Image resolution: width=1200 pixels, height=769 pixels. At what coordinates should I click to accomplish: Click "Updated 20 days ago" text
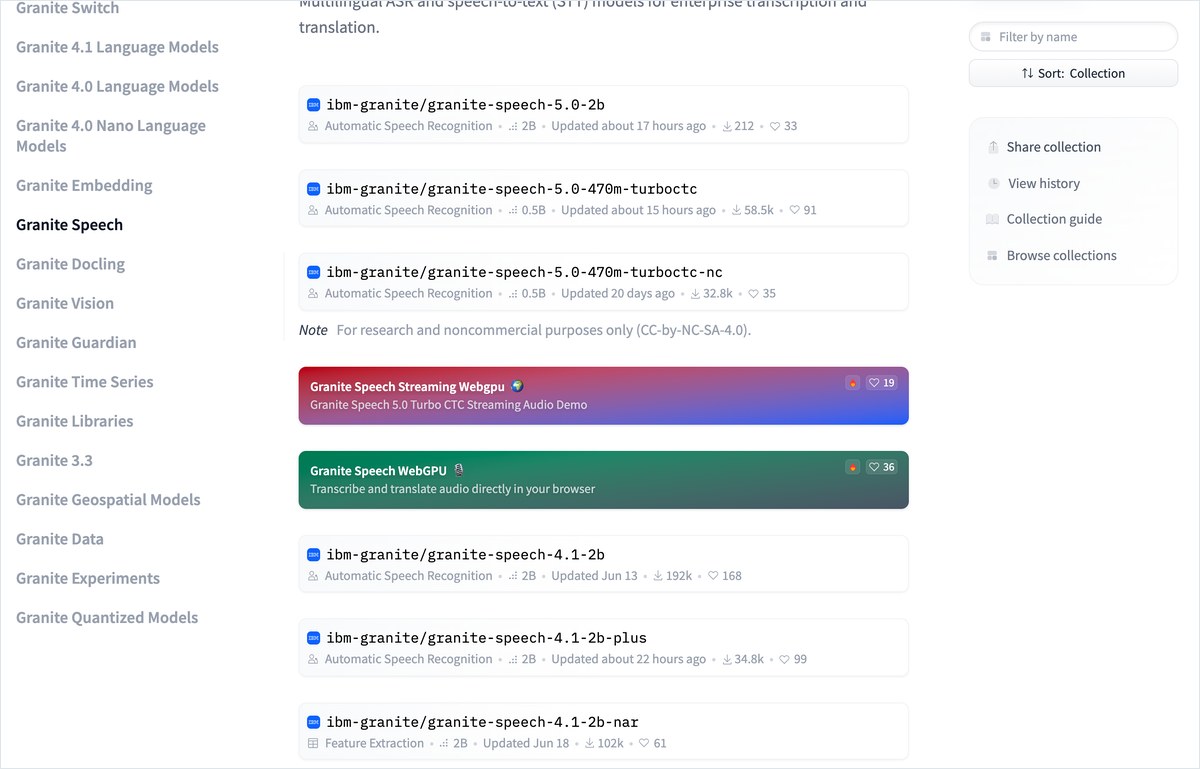[618, 294]
